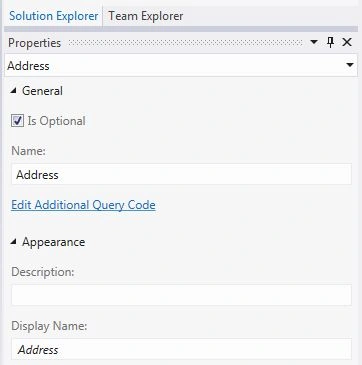Open the Properties window options menu arrow
362x365 pixels.
pyautogui.click(x=314, y=42)
